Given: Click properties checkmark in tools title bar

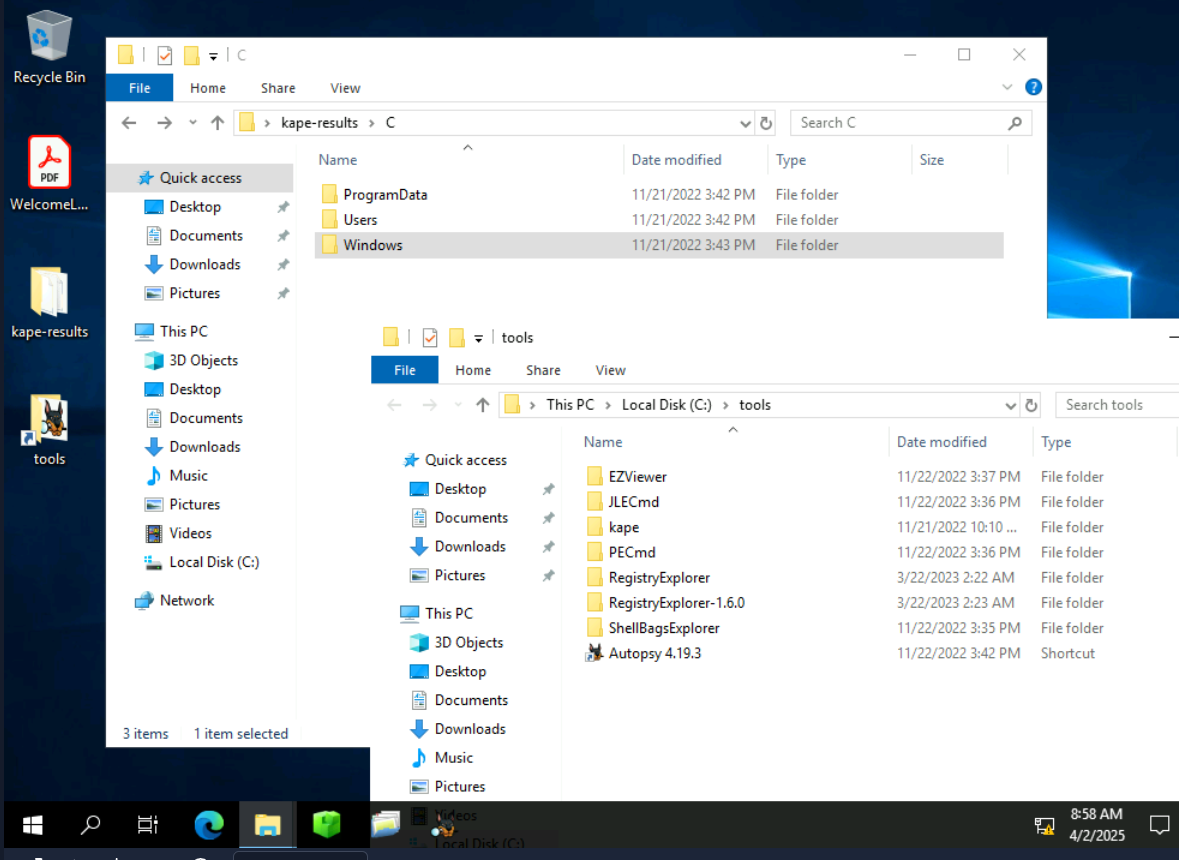Looking at the screenshot, I should (430, 338).
